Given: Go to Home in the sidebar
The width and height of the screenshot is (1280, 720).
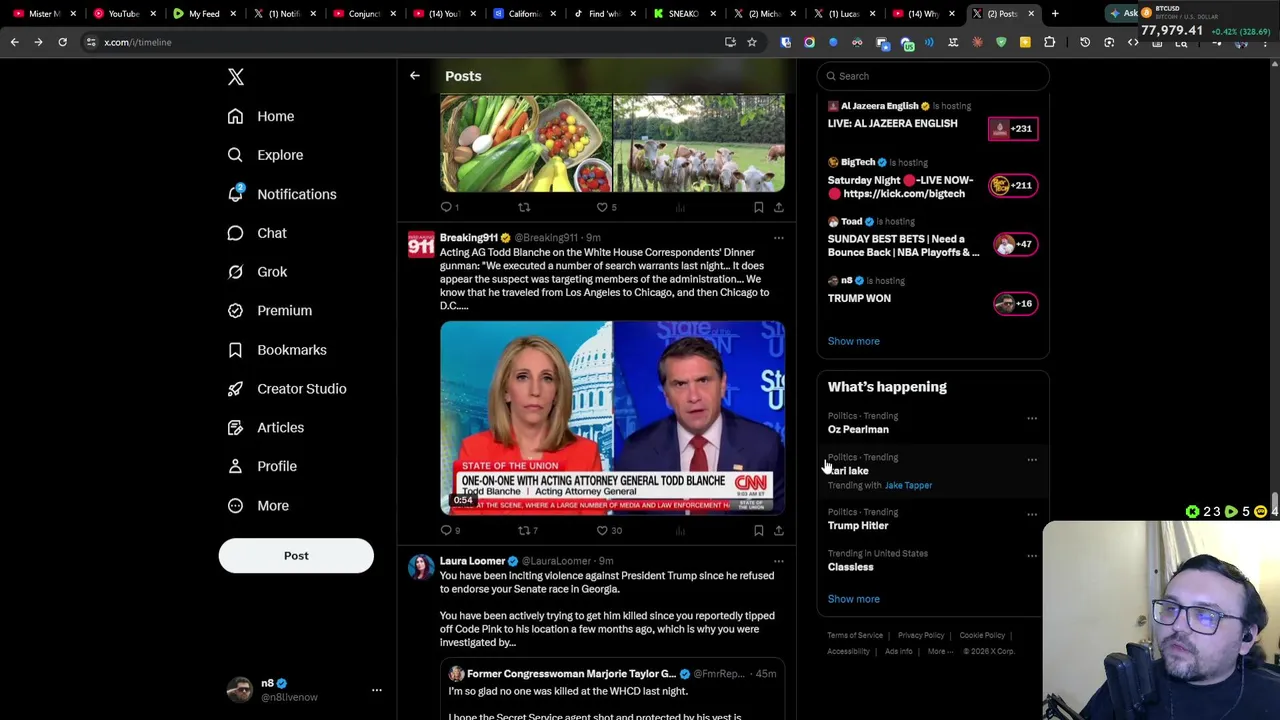Looking at the screenshot, I should coord(261,116).
